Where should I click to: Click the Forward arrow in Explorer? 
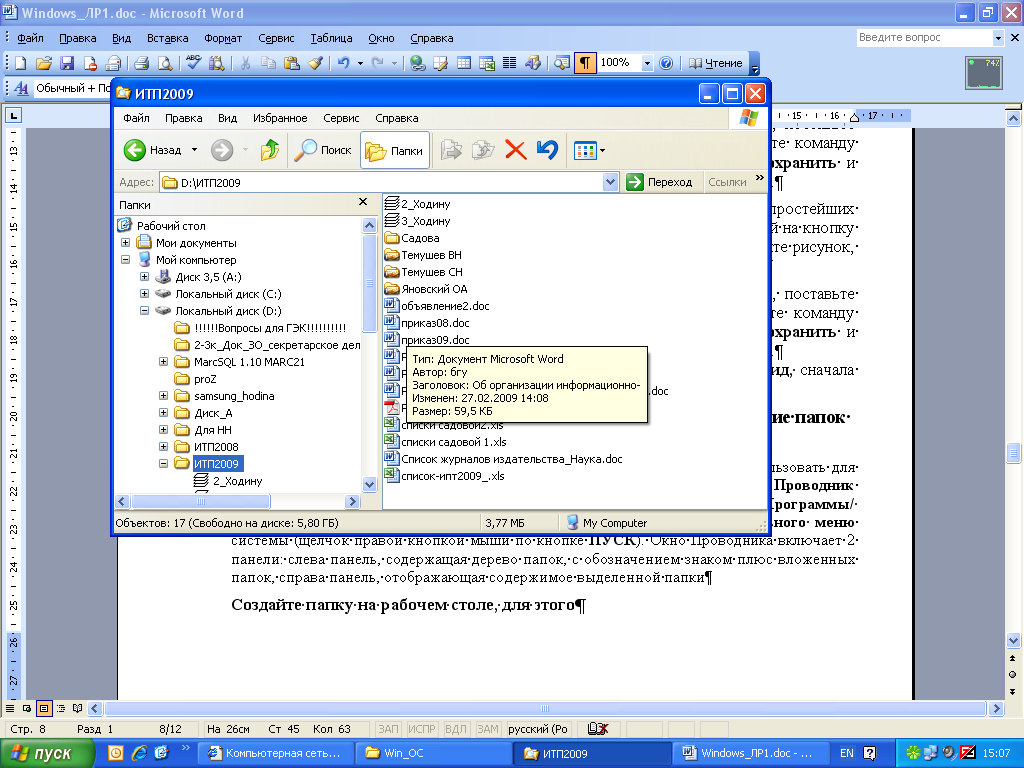[x=222, y=150]
